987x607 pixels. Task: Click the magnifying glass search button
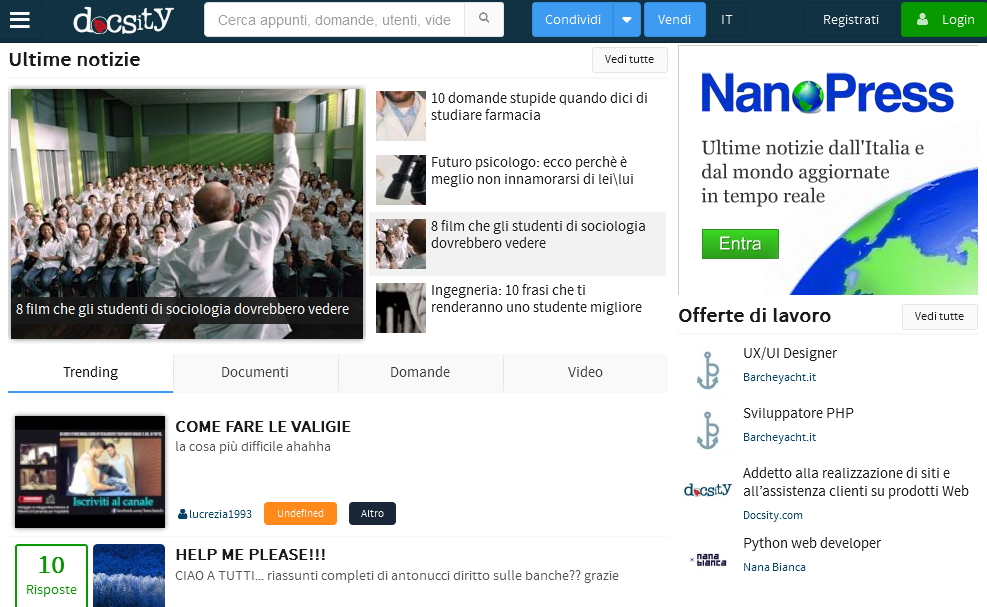(484, 19)
